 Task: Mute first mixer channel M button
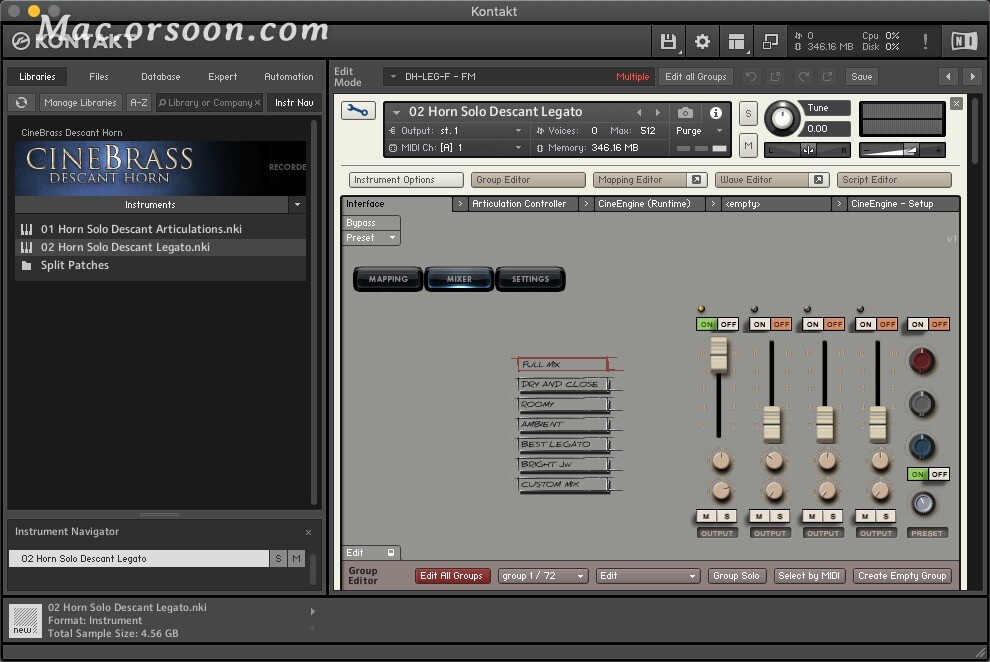707,516
